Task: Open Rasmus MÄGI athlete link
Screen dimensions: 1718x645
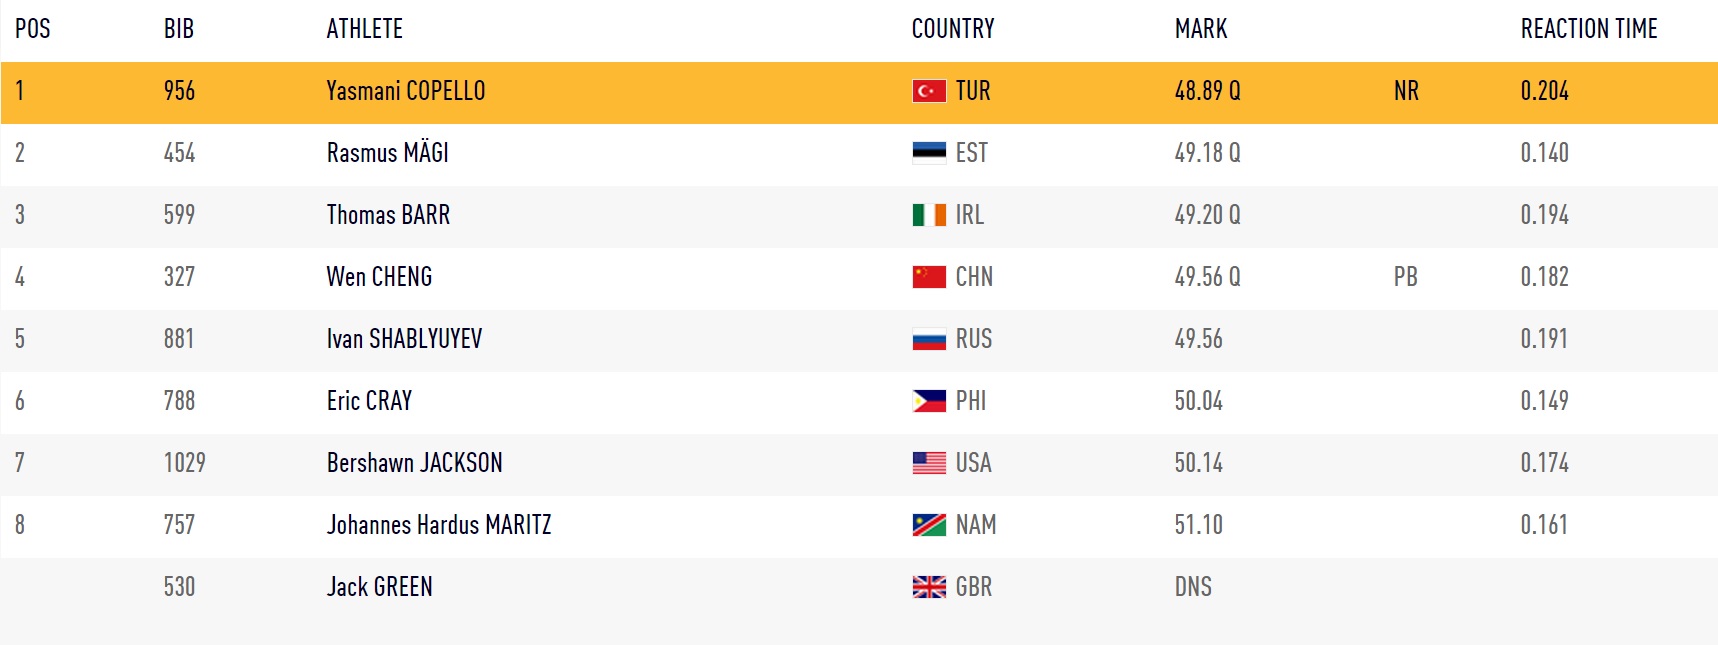Action: click(388, 152)
